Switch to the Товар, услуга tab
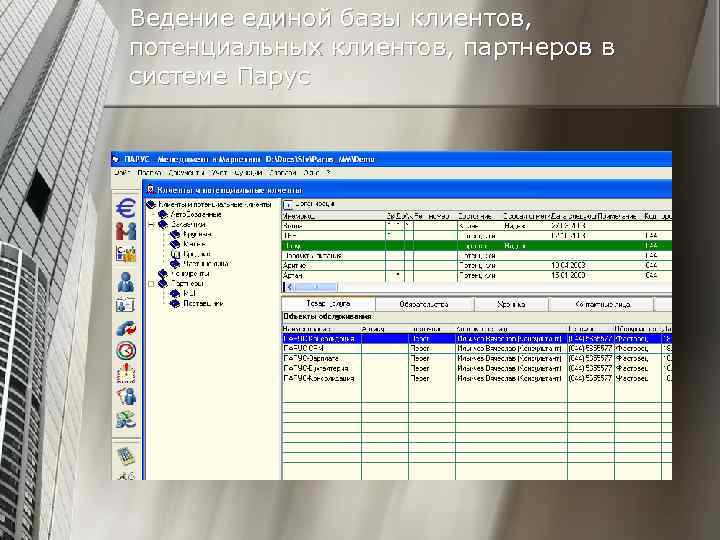Image resolution: width=720 pixels, height=540 pixels. (x=328, y=304)
